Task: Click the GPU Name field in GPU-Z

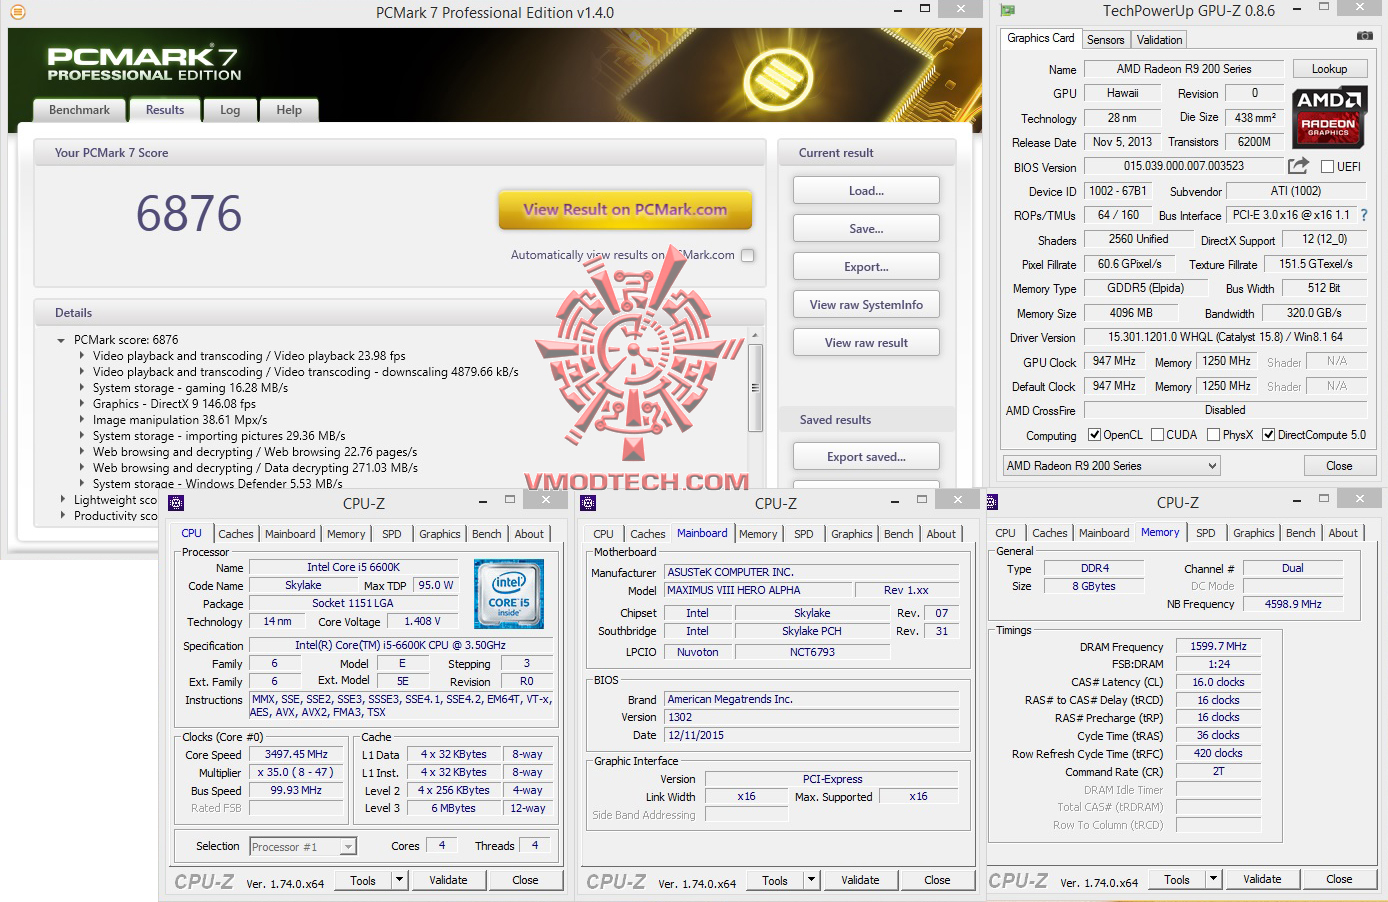Action: click(x=1184, y=69)
